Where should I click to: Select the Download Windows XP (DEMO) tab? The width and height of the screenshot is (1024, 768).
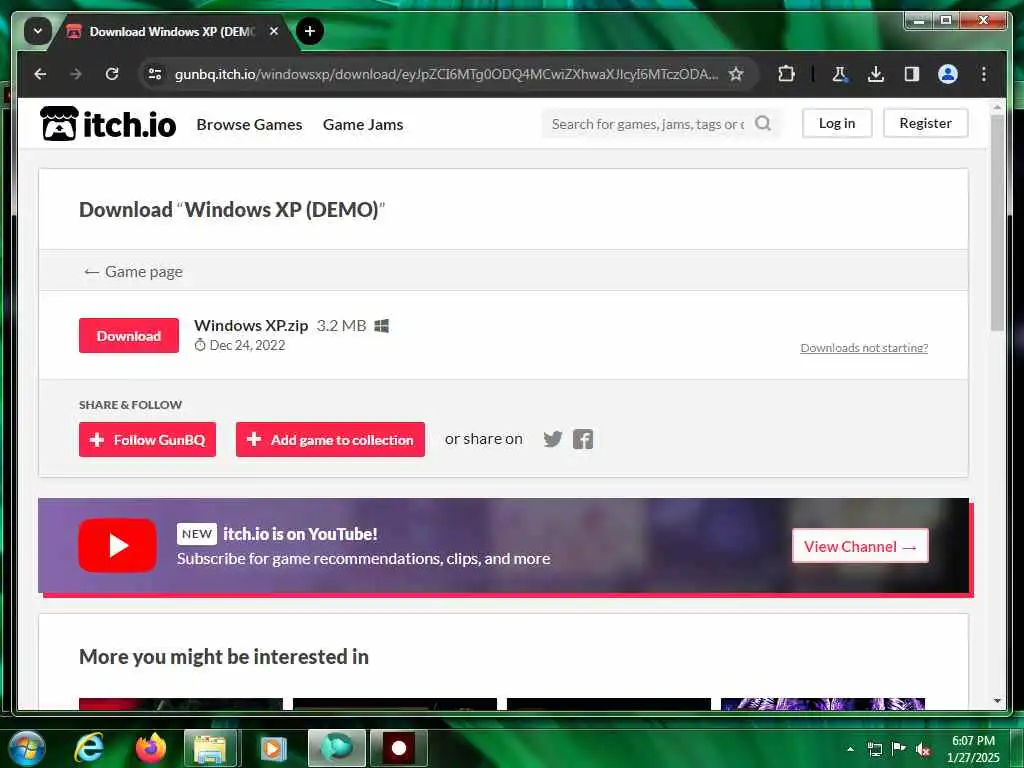point(171,31)
